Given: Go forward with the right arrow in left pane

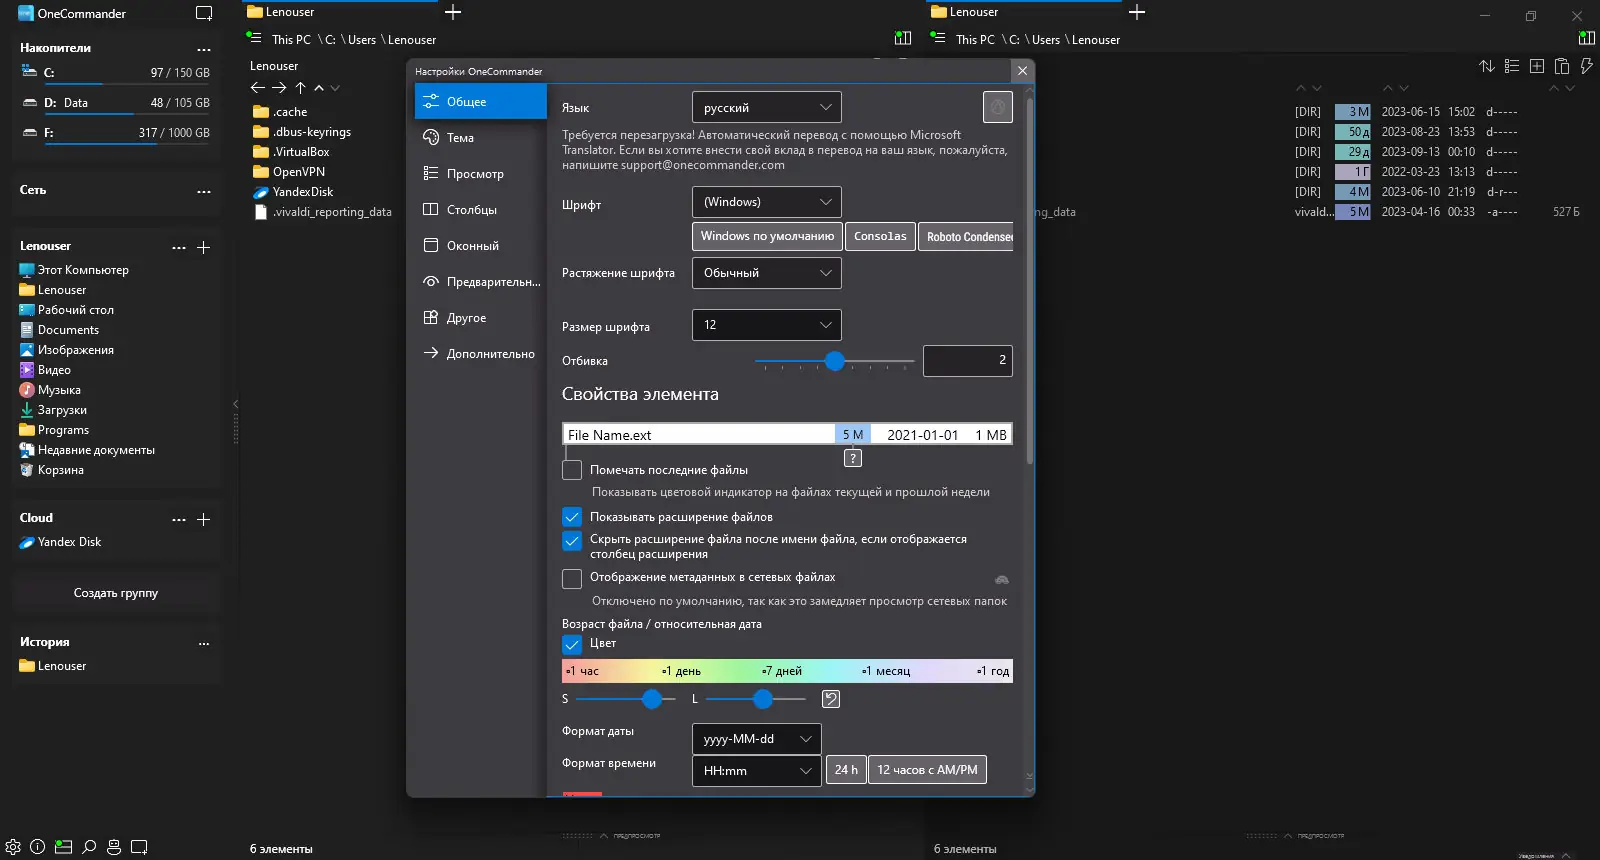Looking at the screenshot, I should coord(279,88).
